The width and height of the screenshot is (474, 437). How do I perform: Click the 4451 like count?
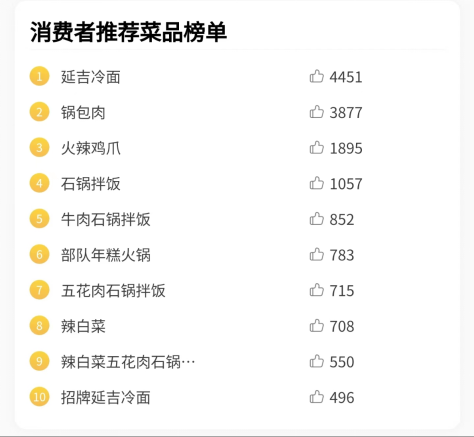click(x=346, y=77)
